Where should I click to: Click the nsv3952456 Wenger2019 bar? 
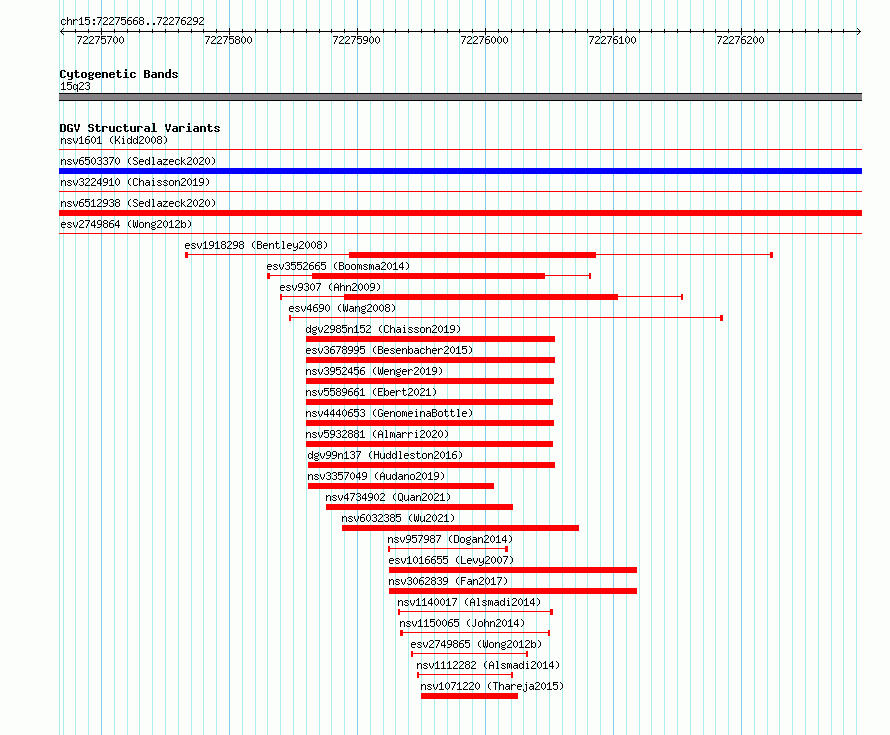click(430, 381)
